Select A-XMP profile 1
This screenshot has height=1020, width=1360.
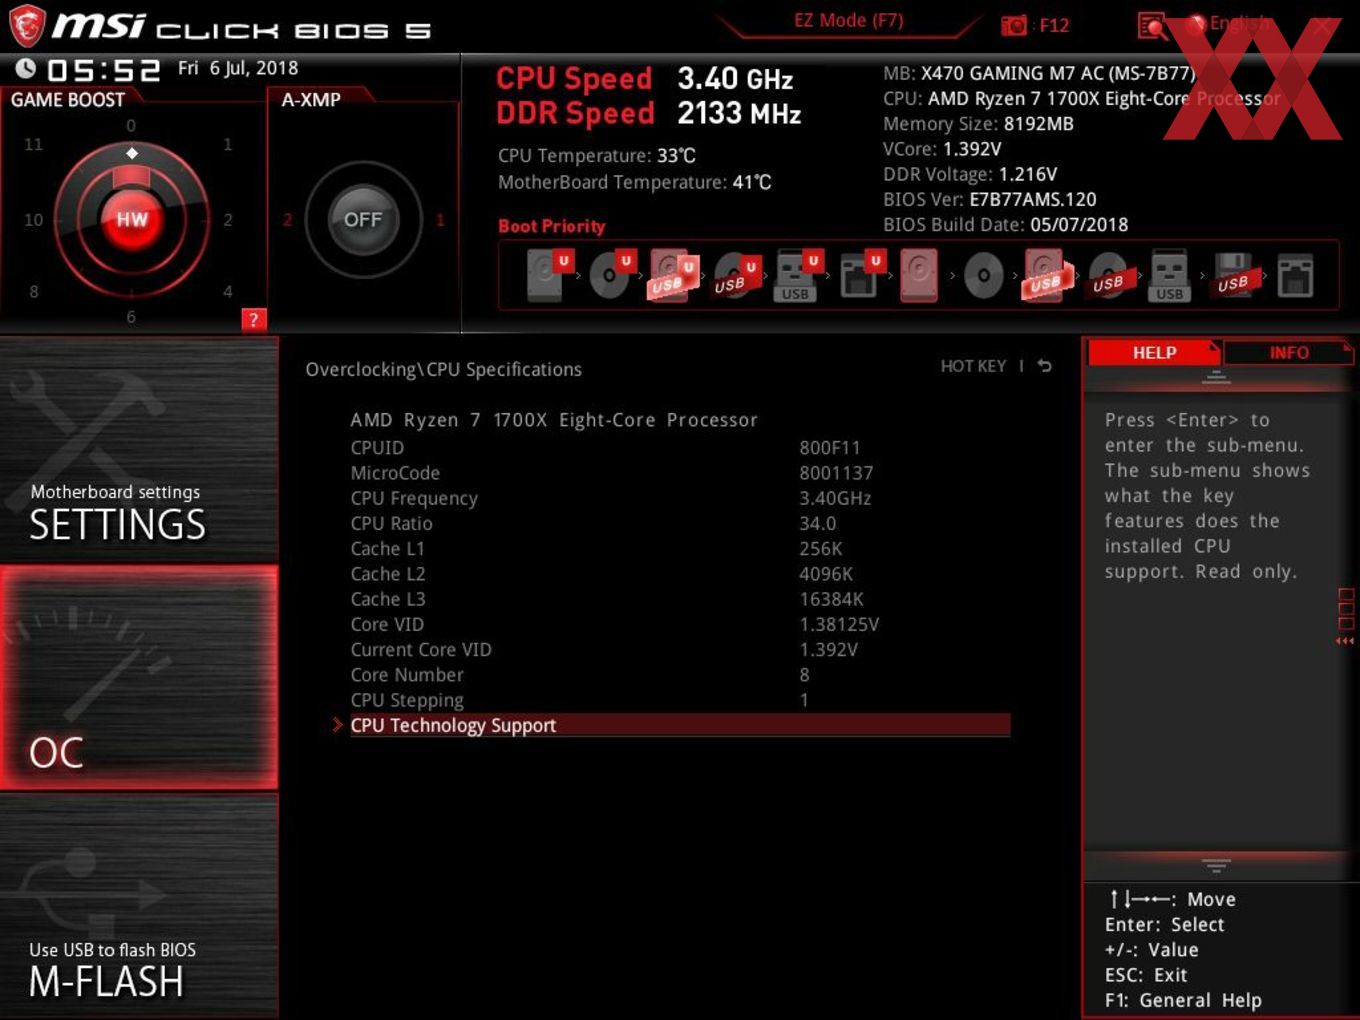click(x=439, y=220)
